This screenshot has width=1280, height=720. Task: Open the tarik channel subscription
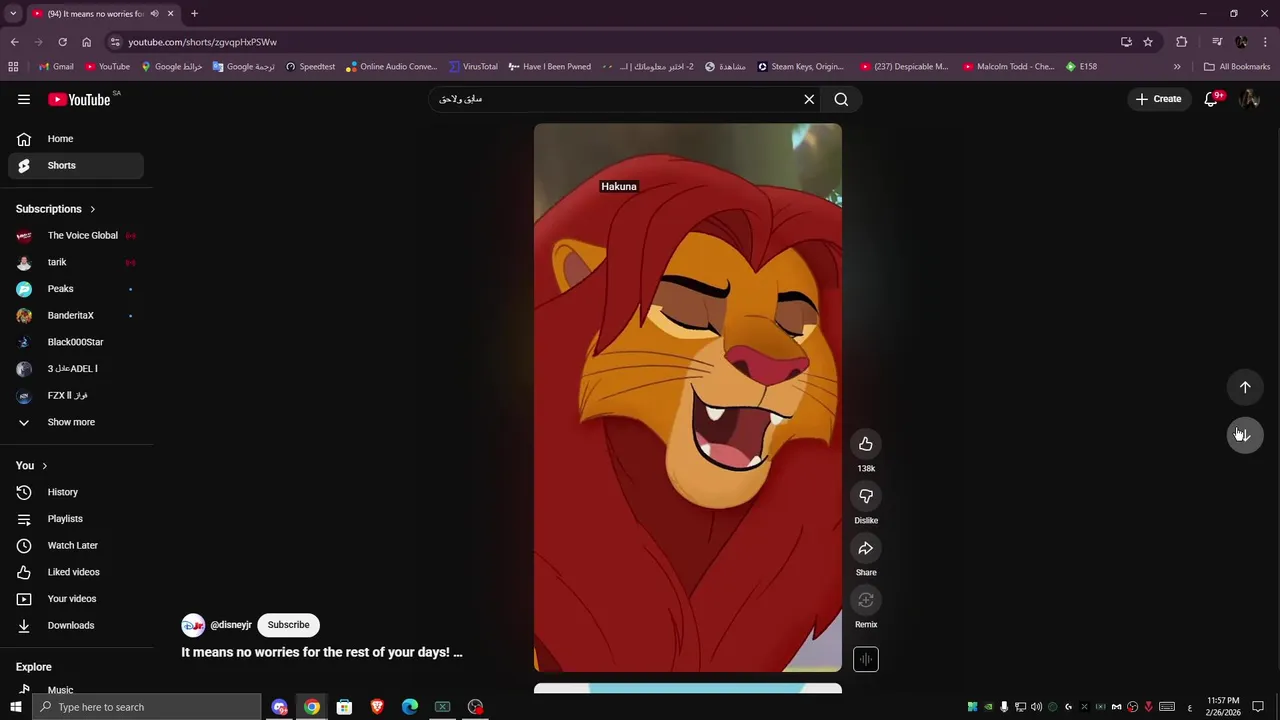pyautogui.click(x=76, y=262)
